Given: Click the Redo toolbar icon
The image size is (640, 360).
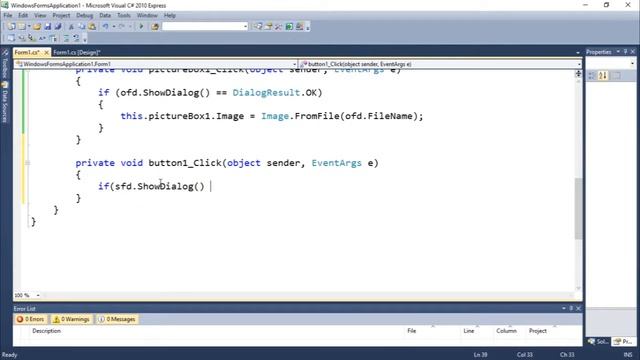Looking at the screenshot, I should tap(122, 27).
